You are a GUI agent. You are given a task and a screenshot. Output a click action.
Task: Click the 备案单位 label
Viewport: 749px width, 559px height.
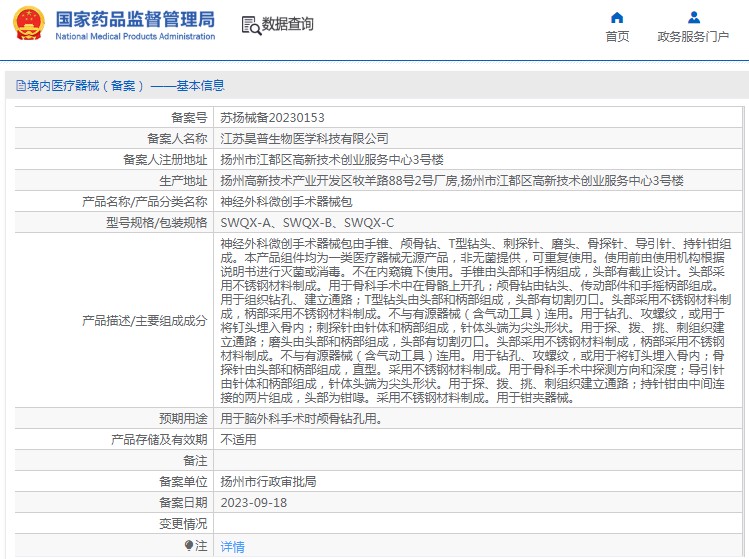[x=183, y=482]
